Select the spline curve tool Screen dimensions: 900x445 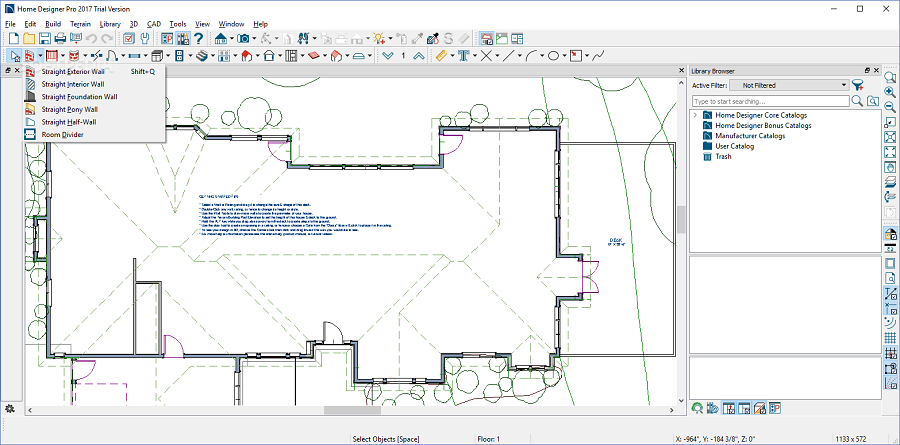point(599,56)
